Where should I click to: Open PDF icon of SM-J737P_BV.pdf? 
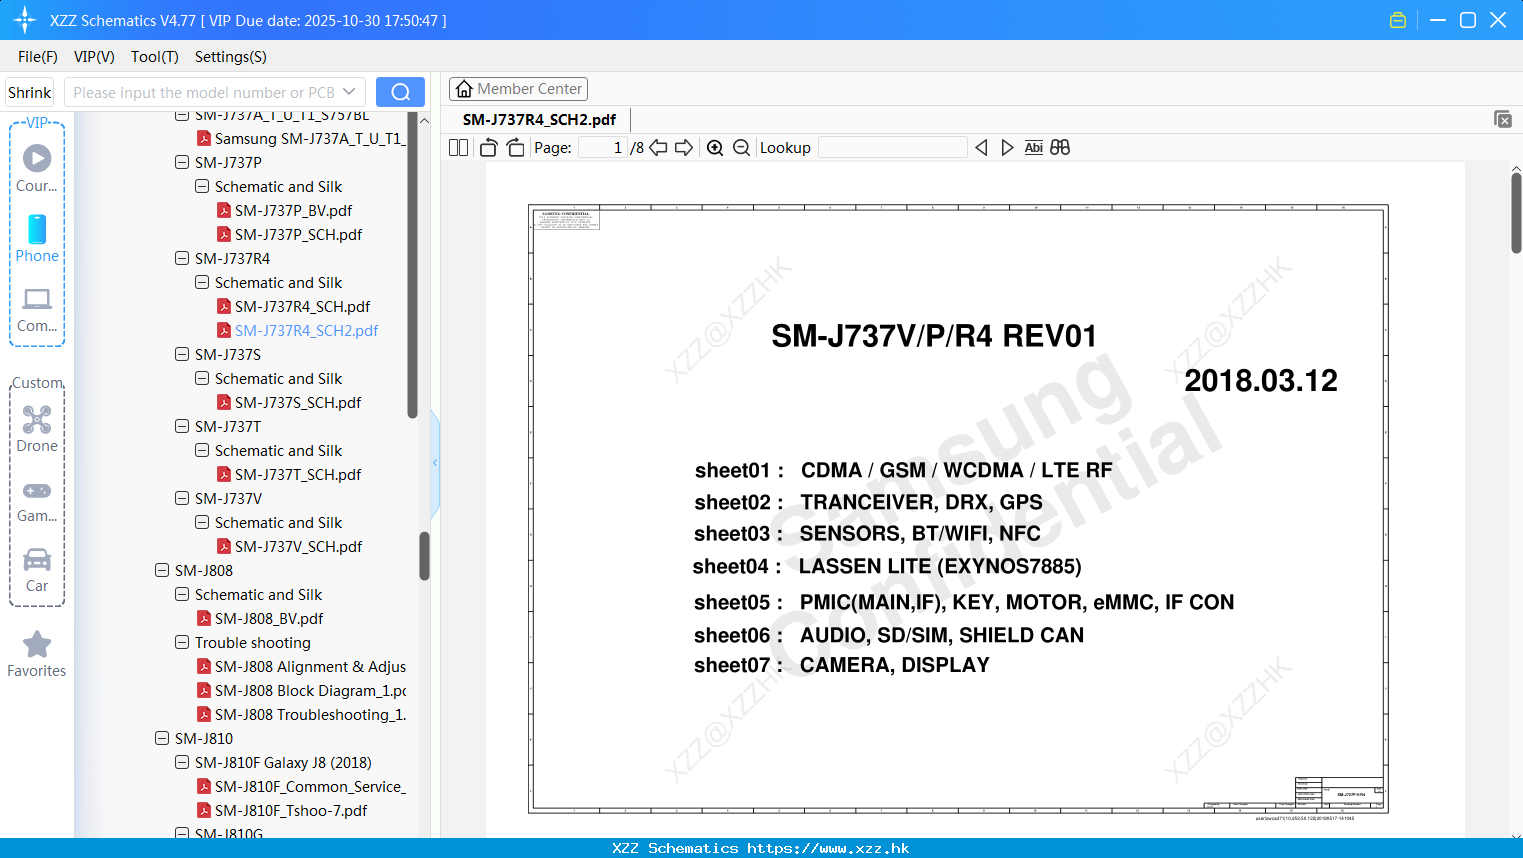click(224, 210)
